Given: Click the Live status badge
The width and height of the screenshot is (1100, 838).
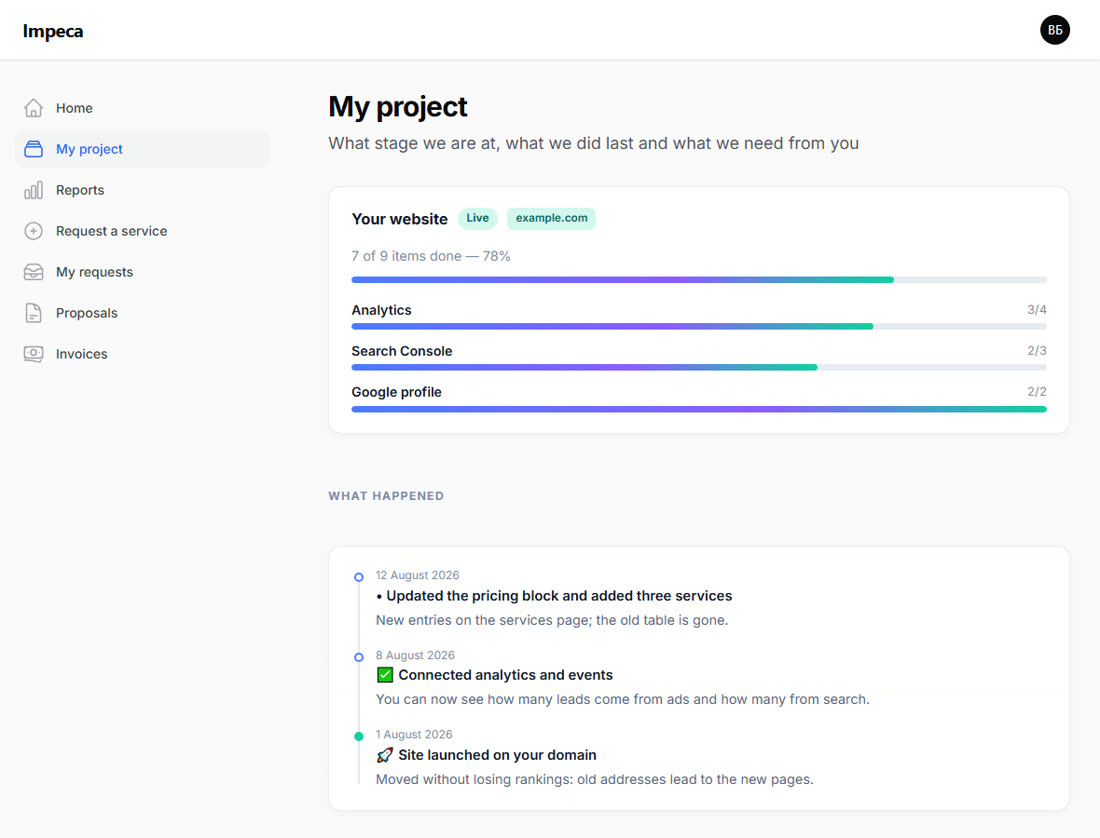Looking at the screenshot, I should tap(478, 218).
